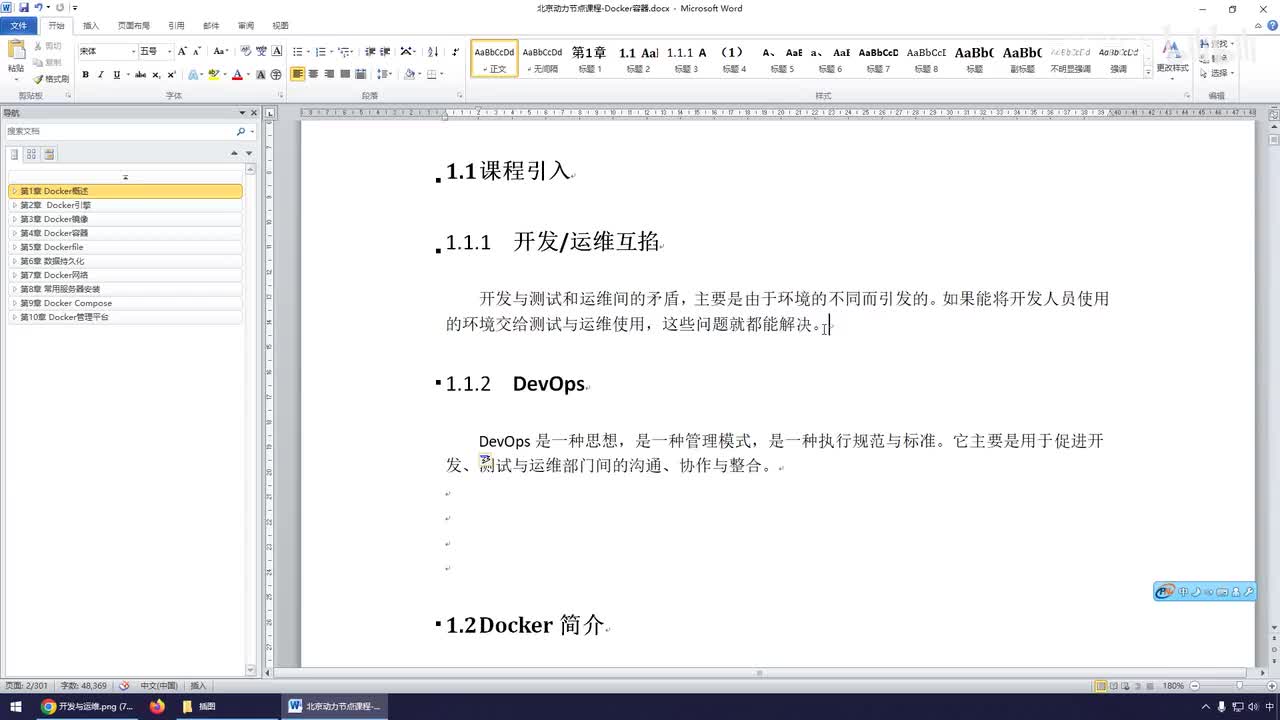Image resolution: width=1280 pixels, height=720 pixels.
Task: Open the File (文件) tab
Action: (19, 25)
